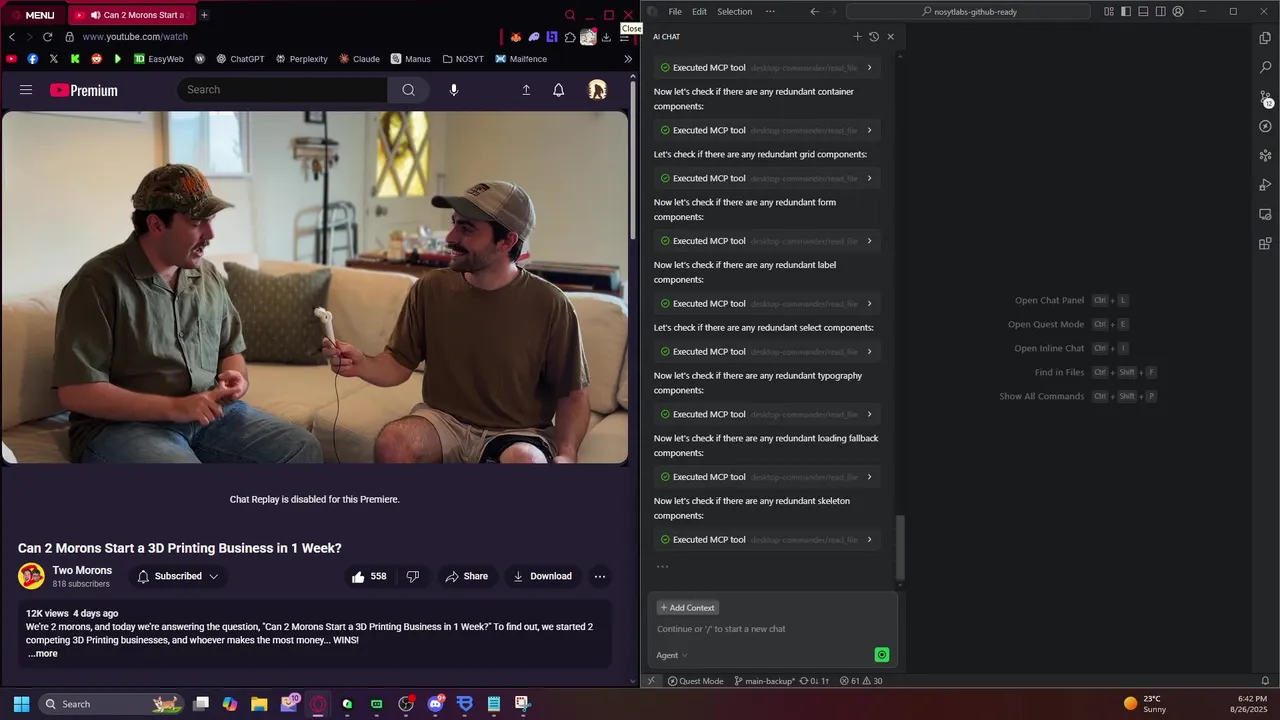Click the YouTube Premium logo
The image size is (1280, 720).
84,90
